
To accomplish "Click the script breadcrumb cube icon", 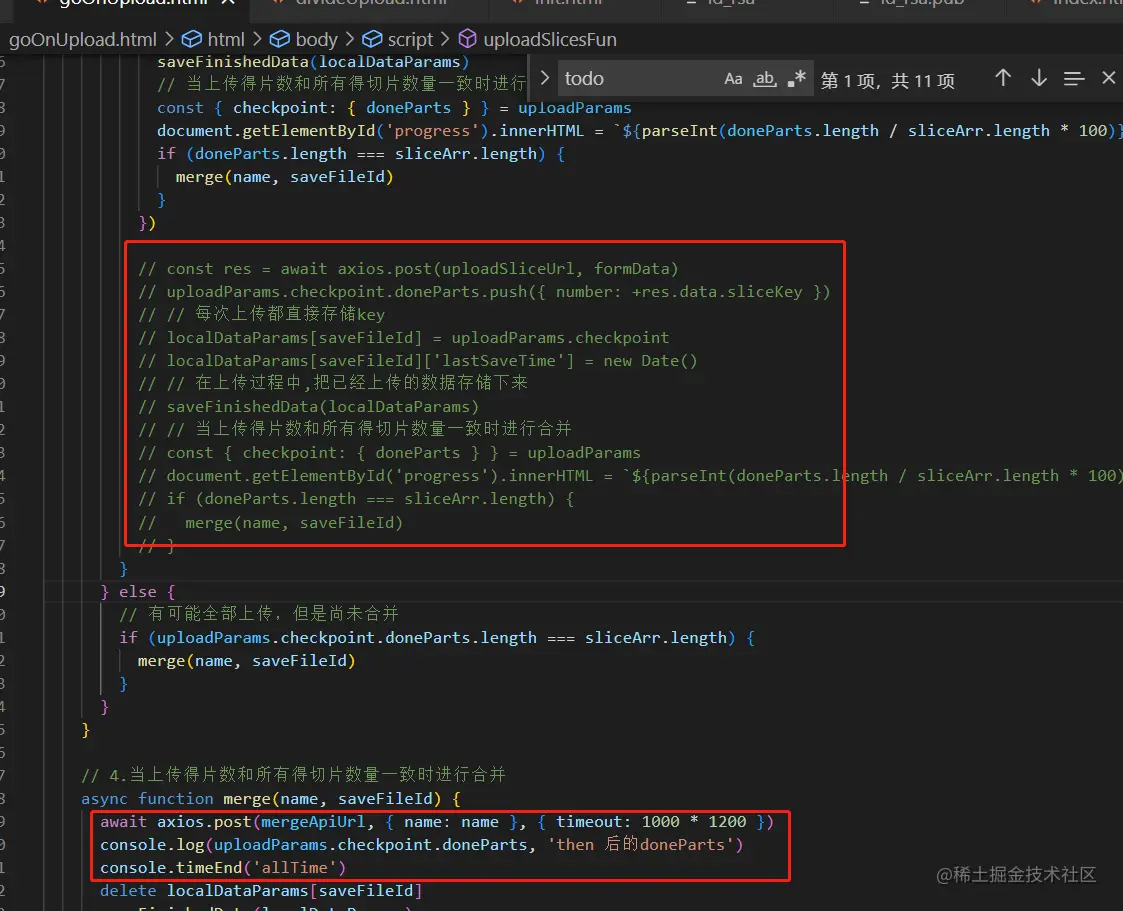I will click(372, 39).
